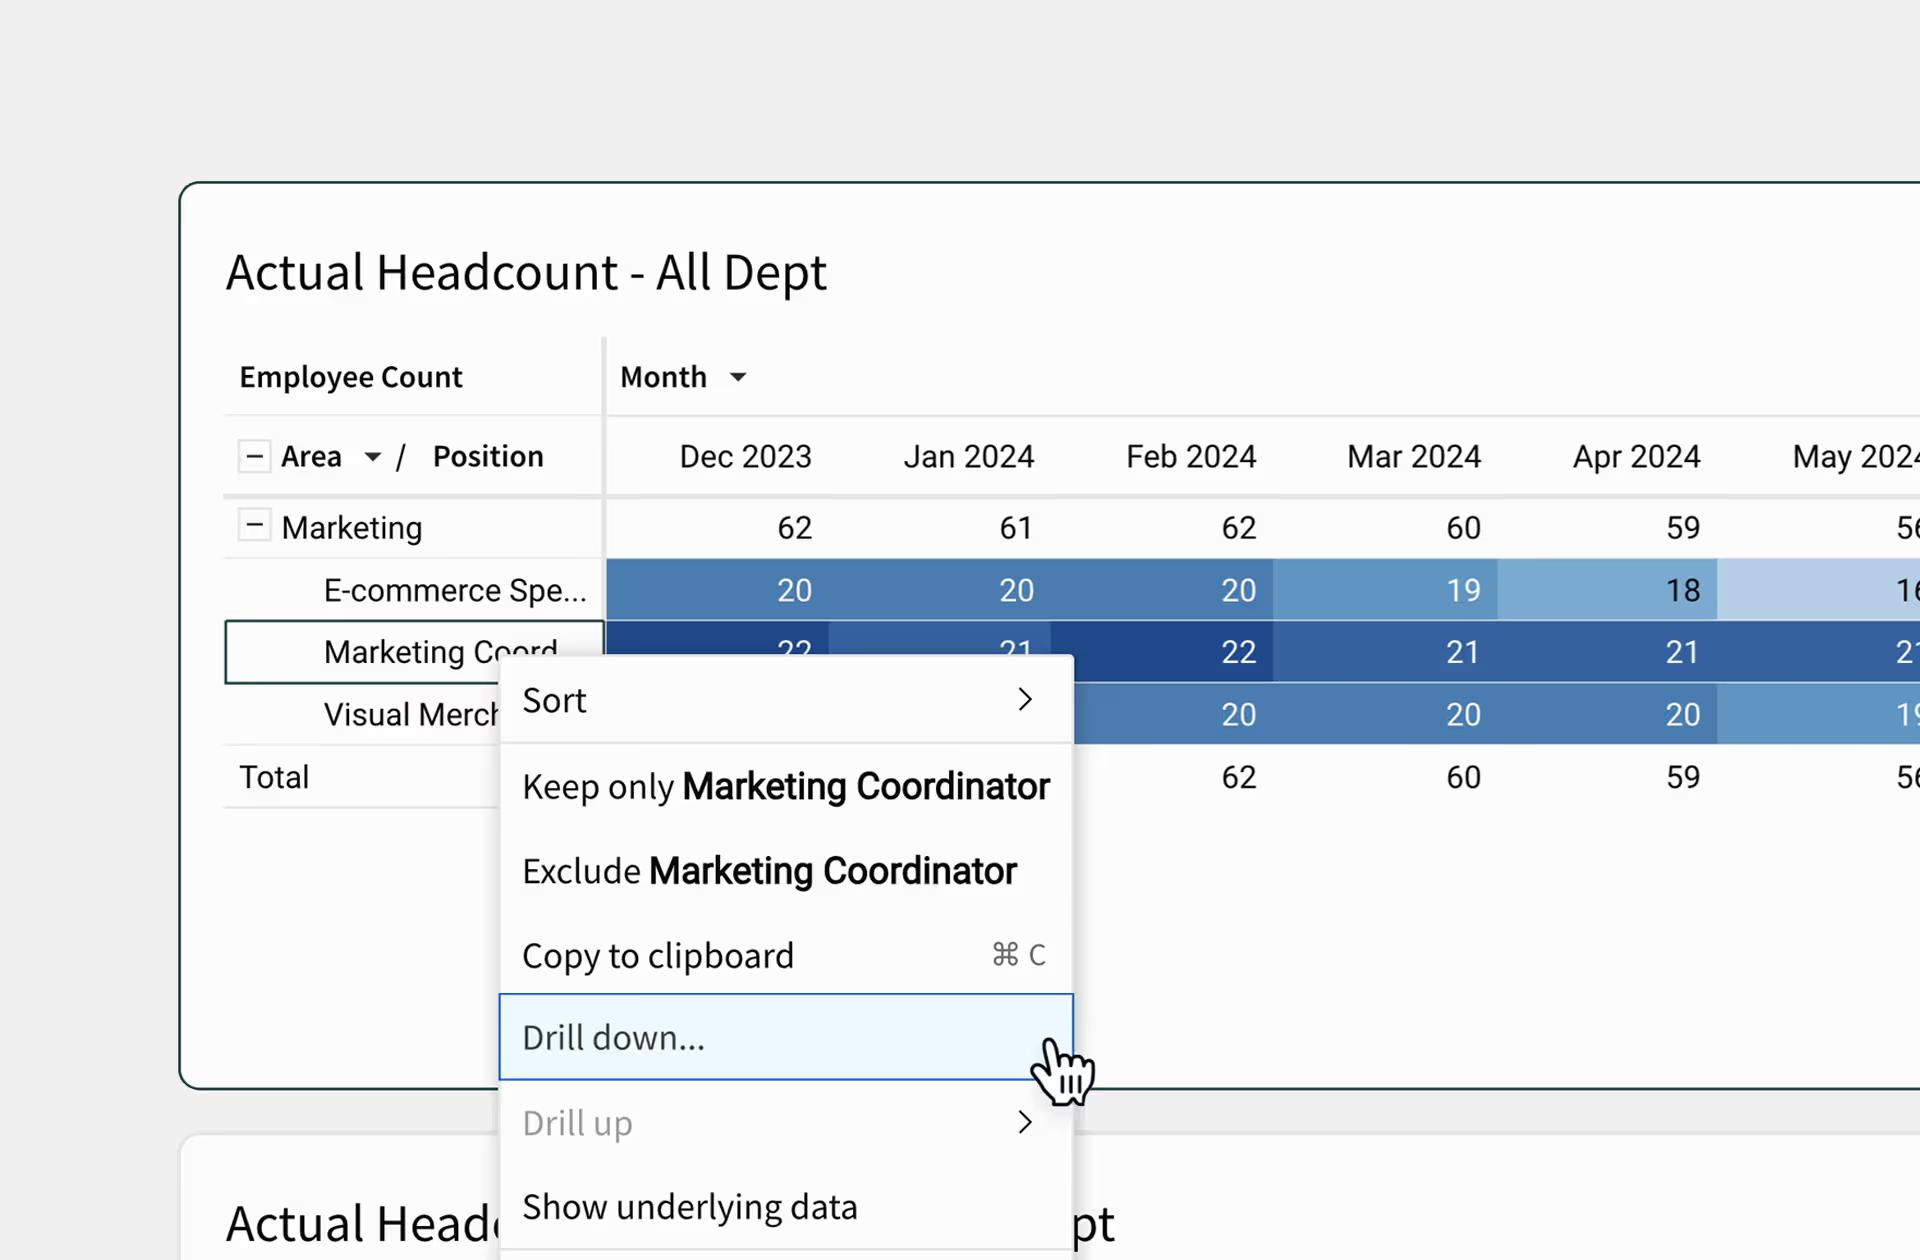Open the Area dropdown arrow

pyautogui.click(x=372, y=457)
